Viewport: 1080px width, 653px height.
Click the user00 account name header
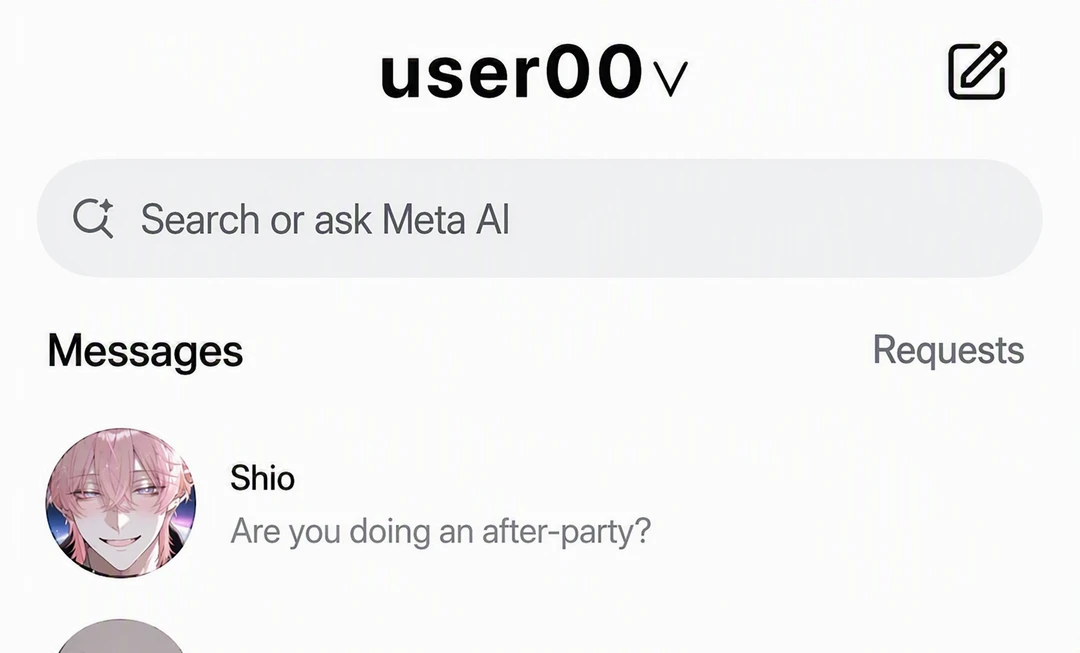tap(511, 72)
